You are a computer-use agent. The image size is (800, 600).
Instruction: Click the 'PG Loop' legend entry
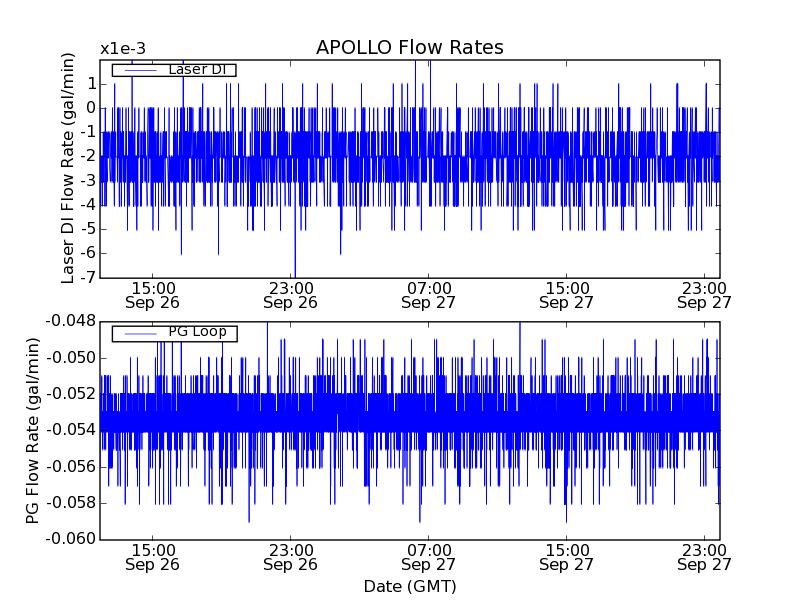174,333
